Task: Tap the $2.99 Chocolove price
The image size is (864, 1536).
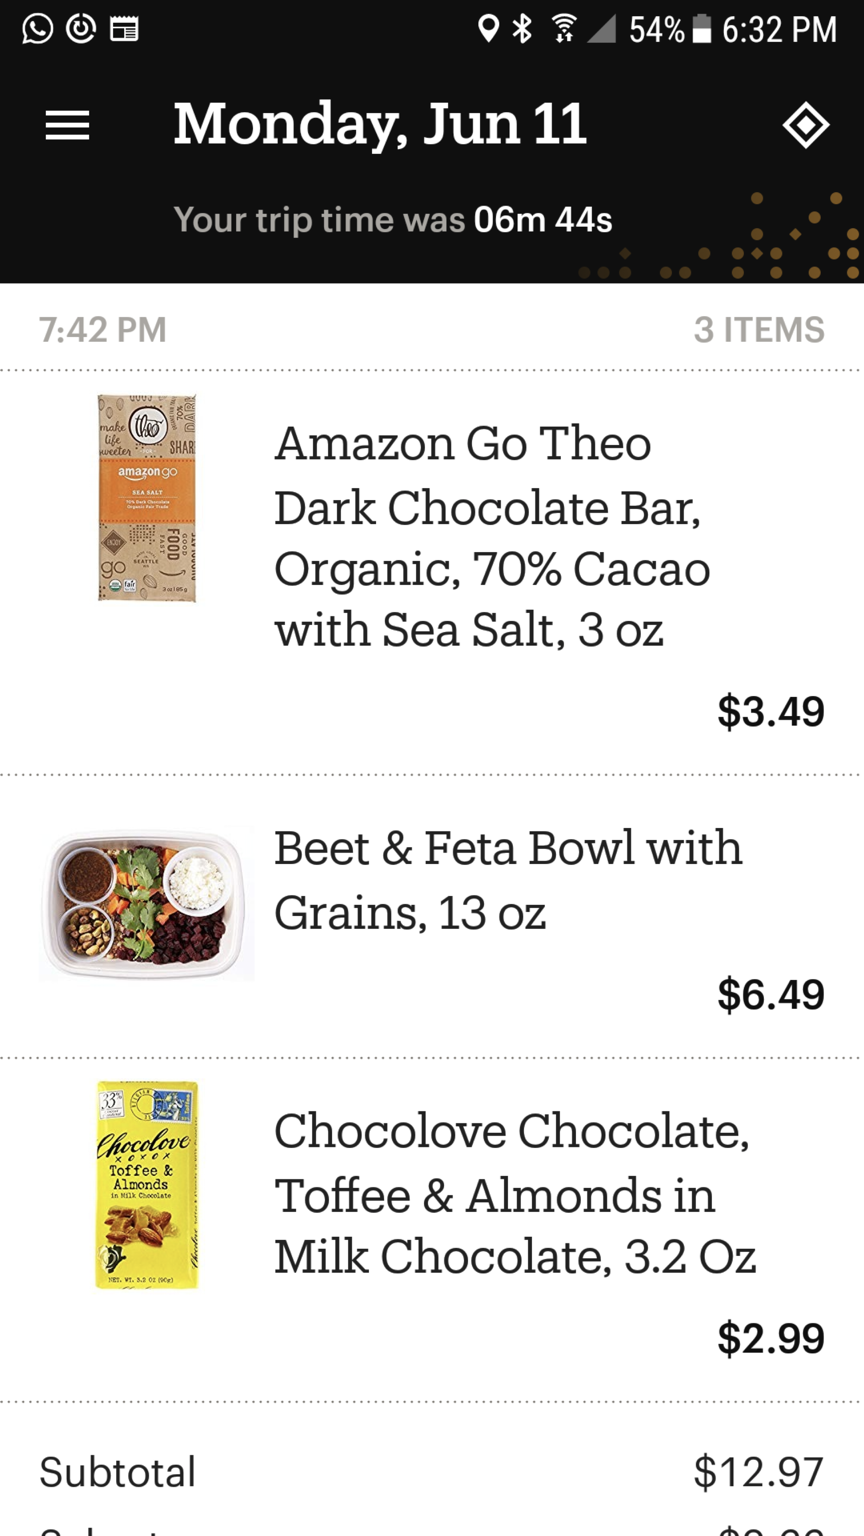Action: tap(770, 1338)
